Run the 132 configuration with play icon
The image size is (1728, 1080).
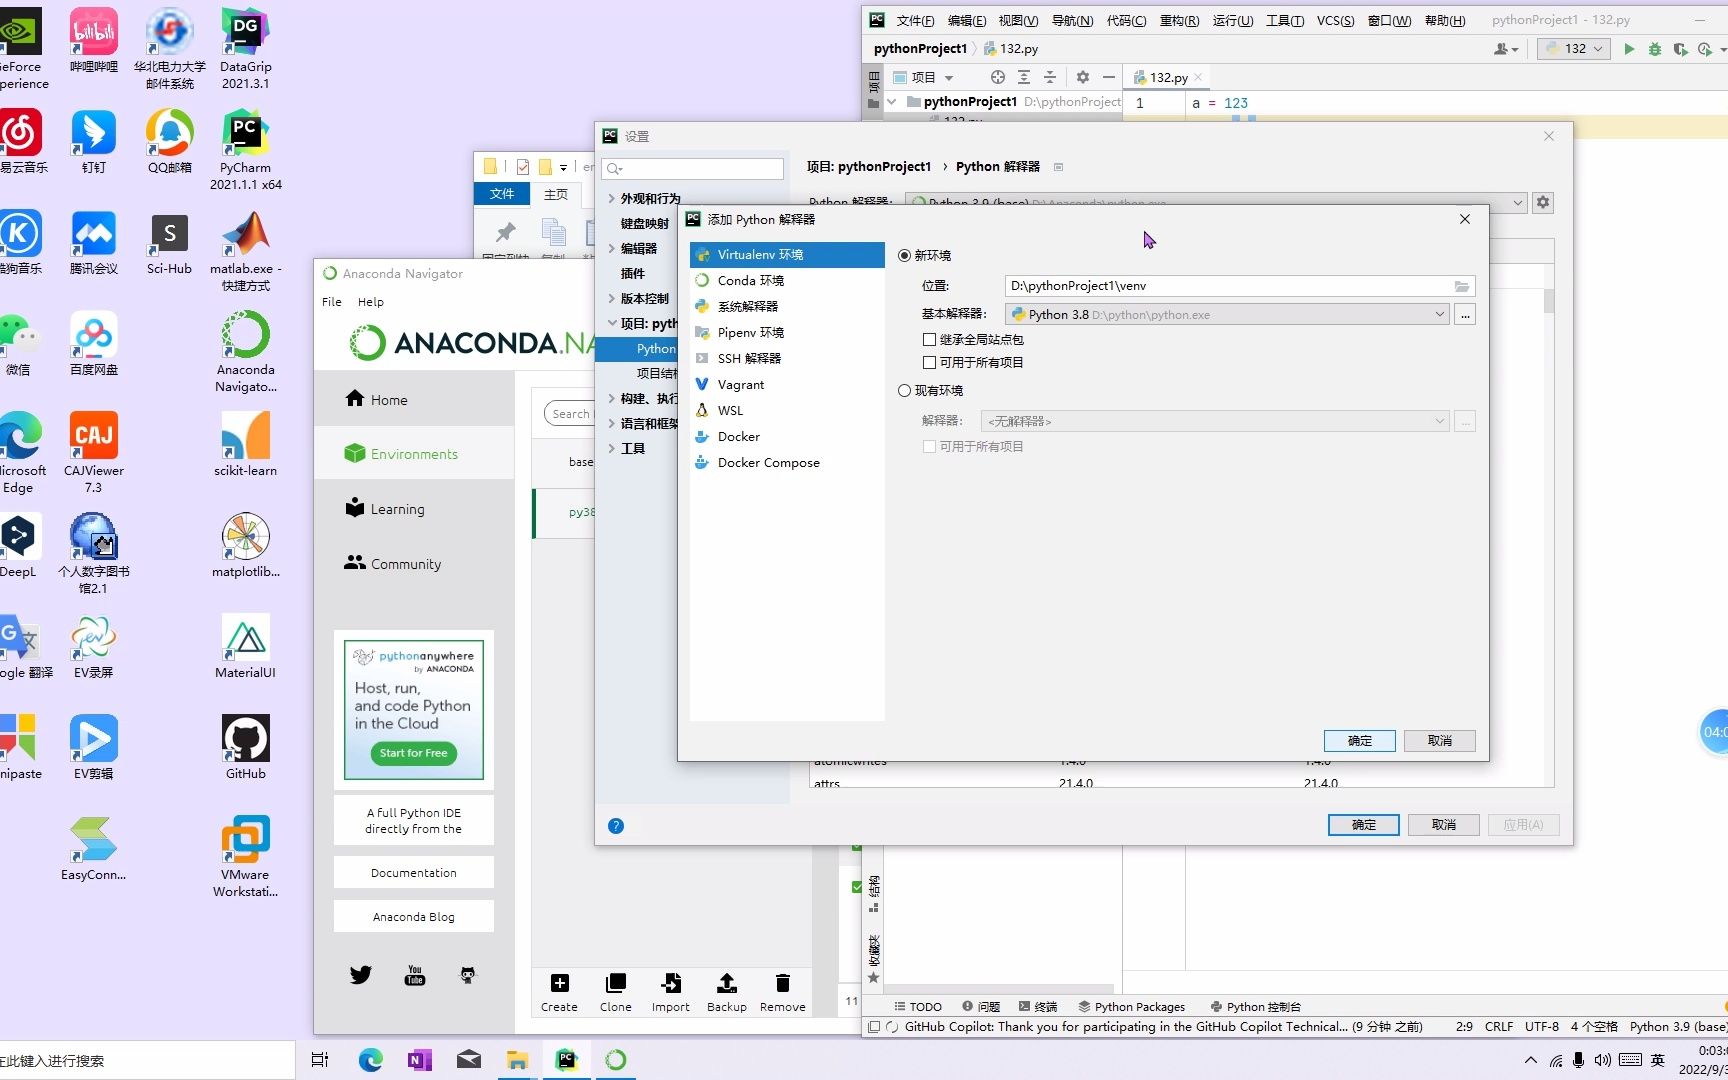point(1629,49)
